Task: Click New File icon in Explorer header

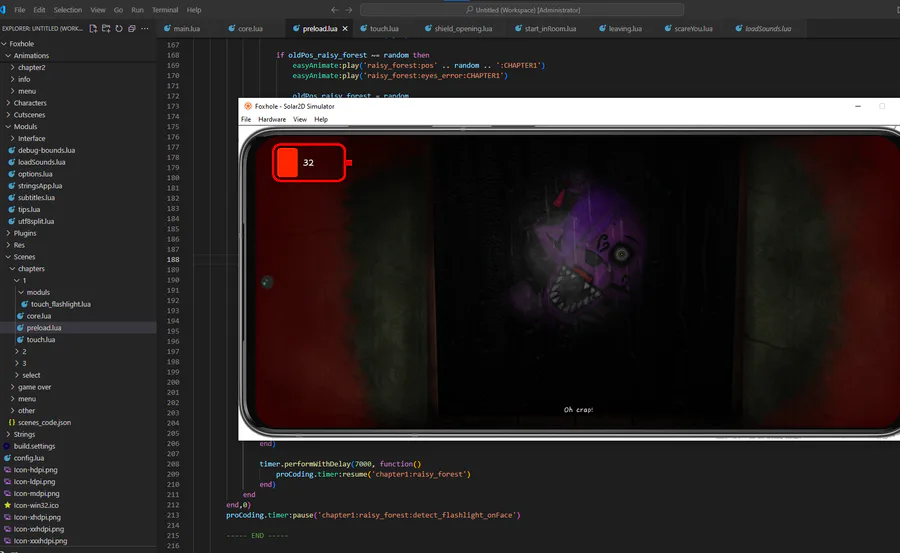Action: click(x=93, y=28)
